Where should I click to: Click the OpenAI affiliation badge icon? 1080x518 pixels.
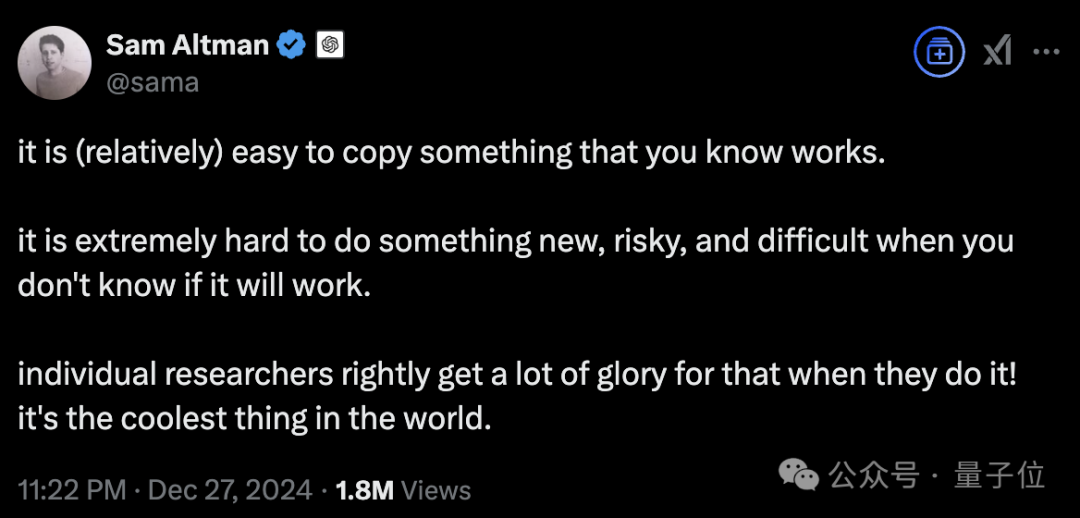(329, 45)
